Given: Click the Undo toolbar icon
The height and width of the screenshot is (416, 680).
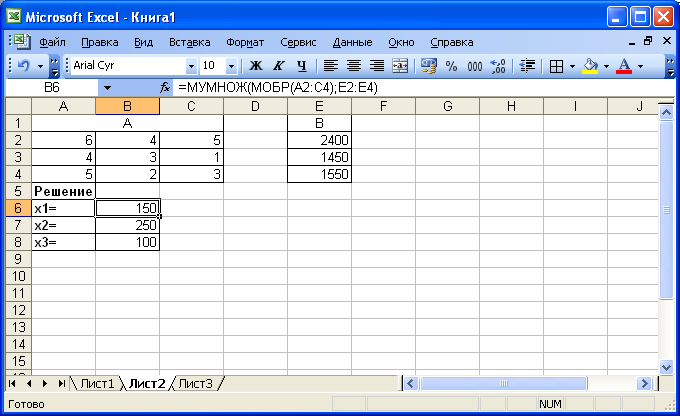Looking at the screenshot, I should pos(24,66).
